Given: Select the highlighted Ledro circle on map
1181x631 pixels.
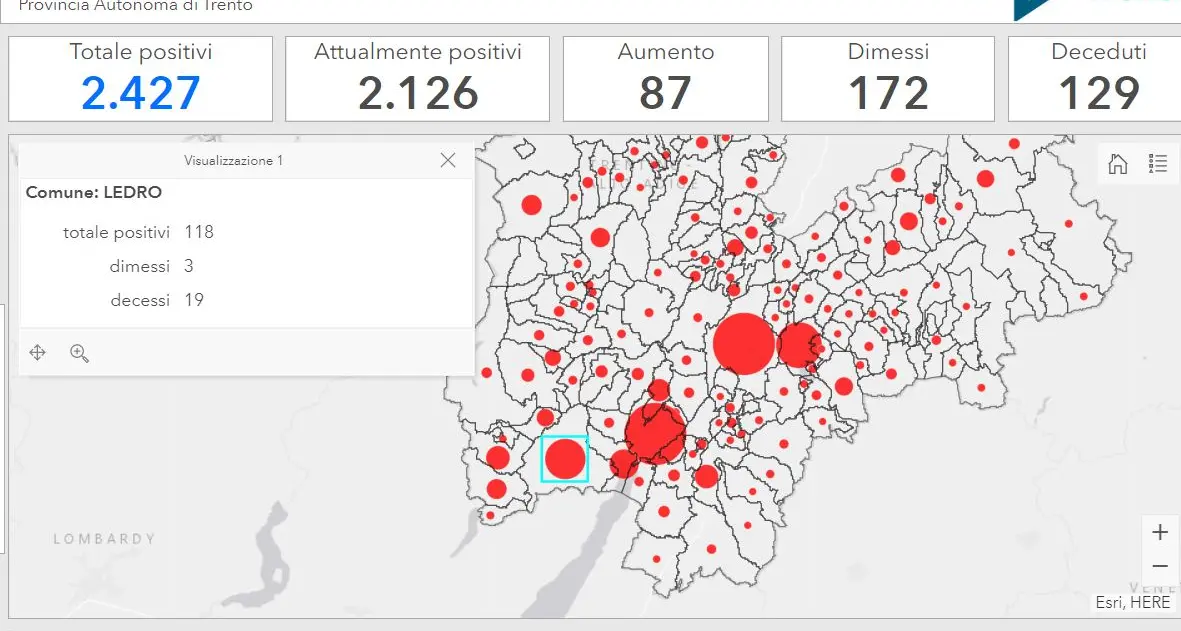Looking at the screenshot, I should [x=565, y=459].
